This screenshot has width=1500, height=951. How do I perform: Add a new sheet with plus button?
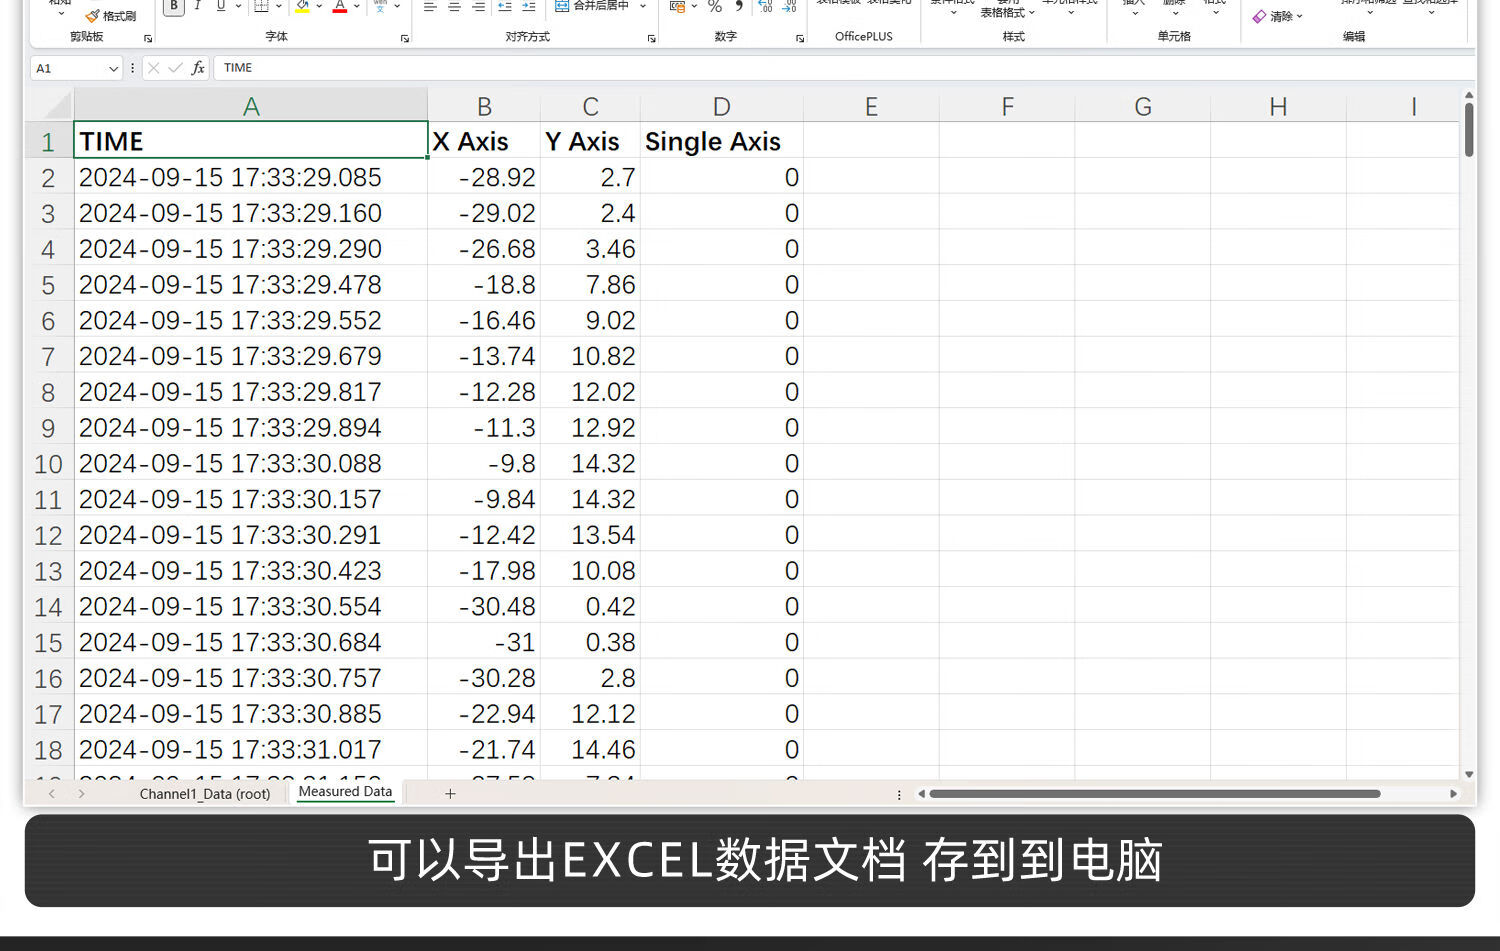(x=450, y=793)
